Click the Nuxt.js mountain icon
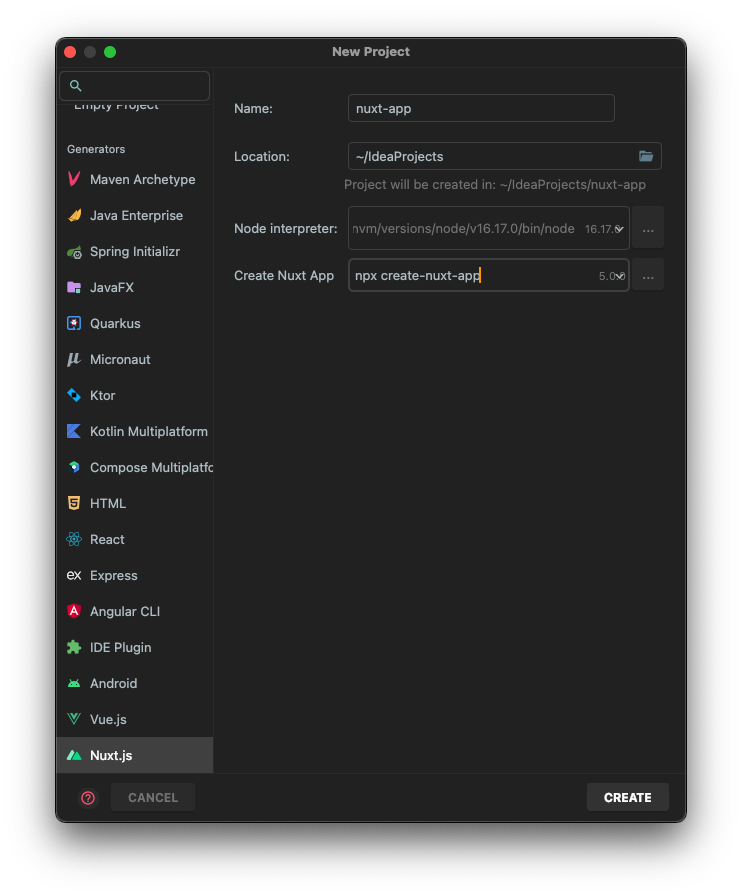Screen dimensions: 742x896 [x=74, y=755]
